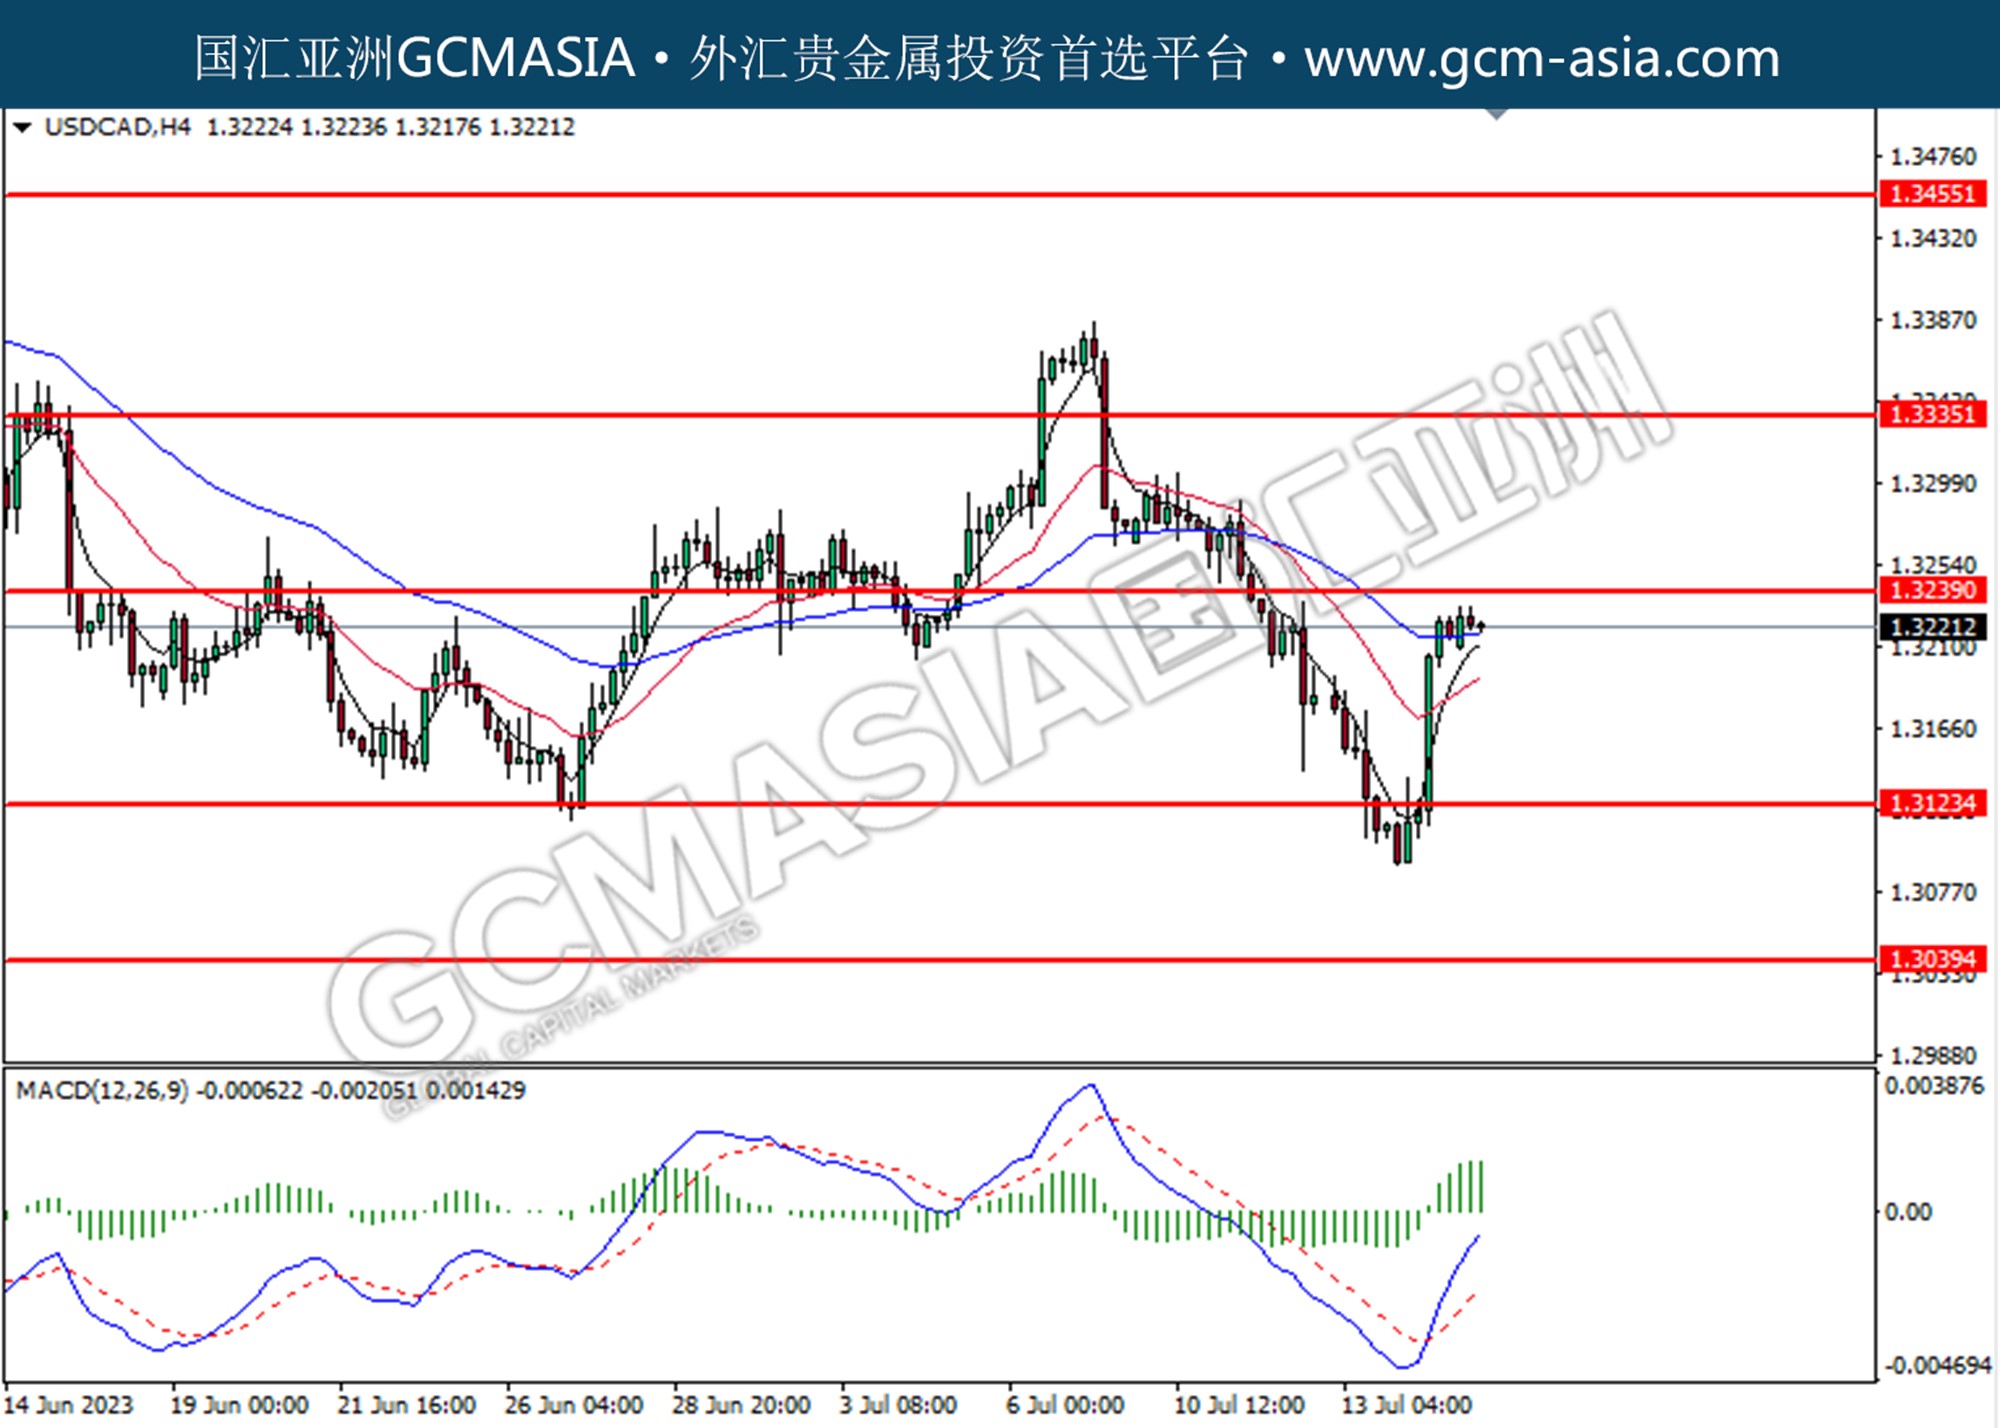Select the 1.31234 red price label
The height and width of the screenshot is (1428, 2000).
click(1932, 803)
